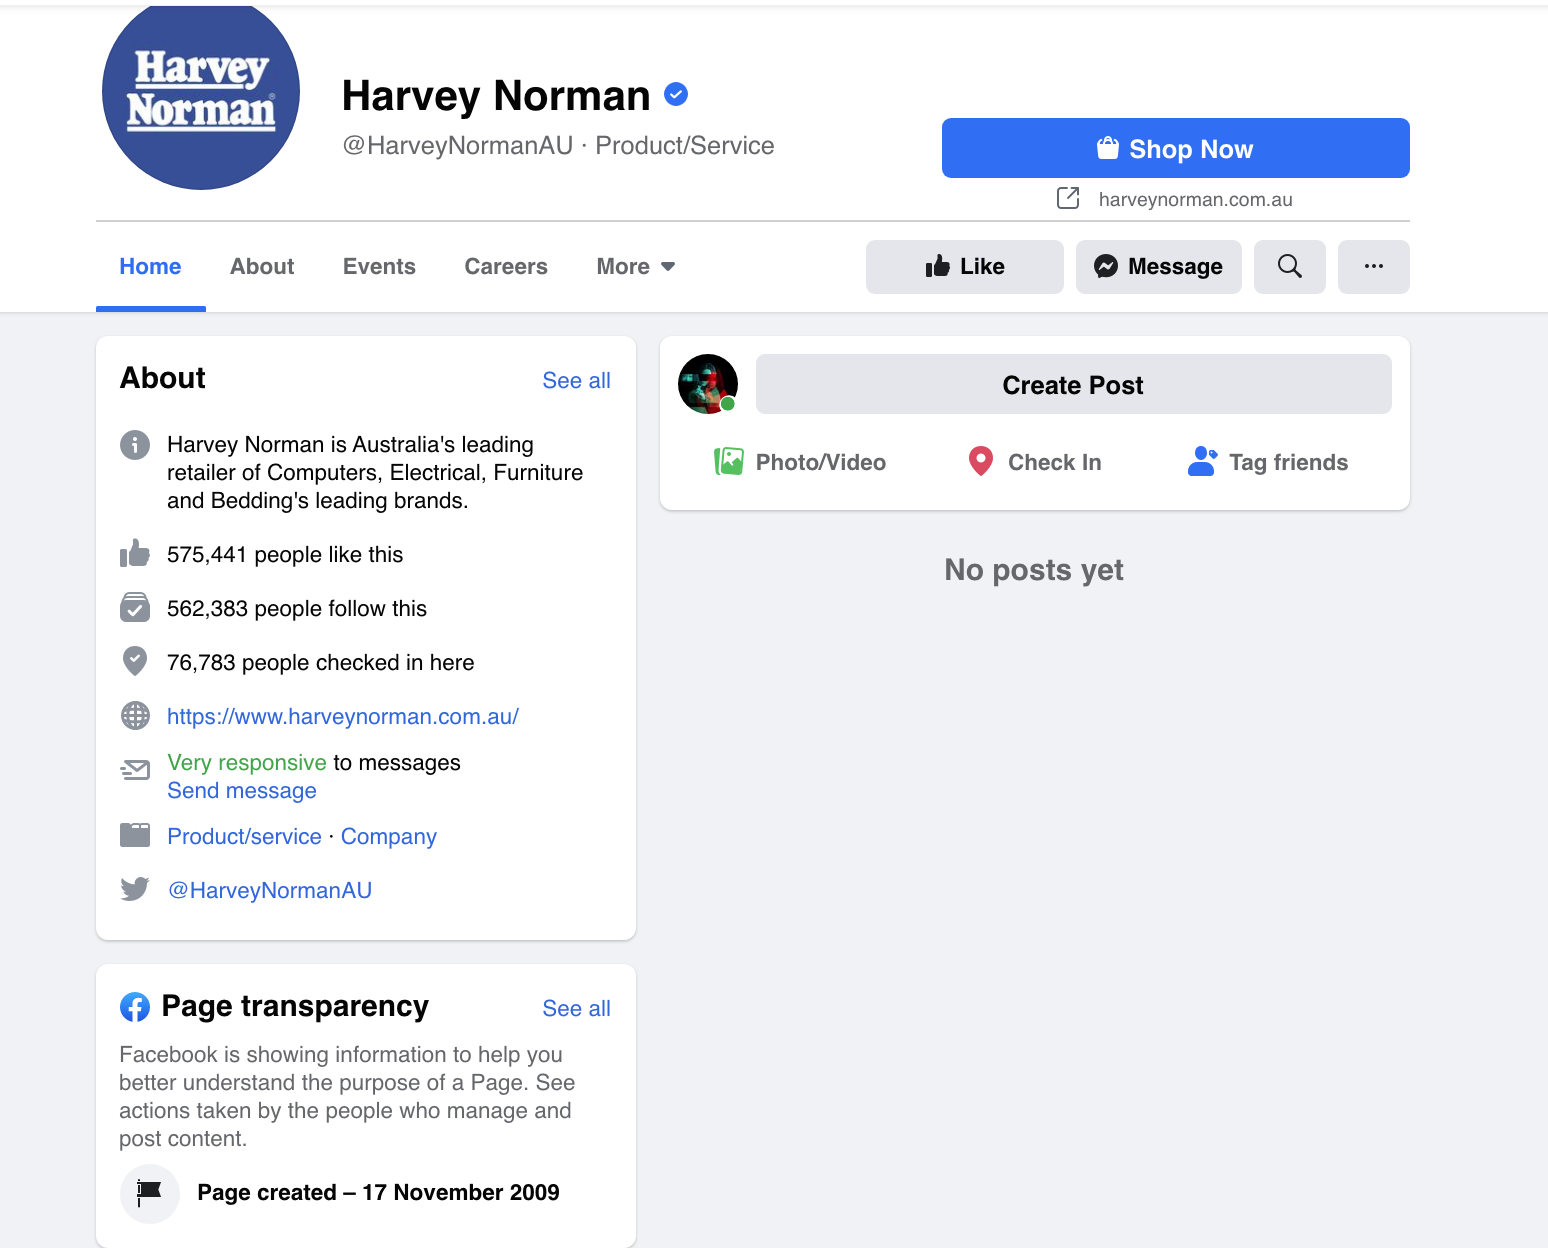The height and width of the screenshot is (1248, 1548).
Task: Click 'Page created – 17 November 2009' text
Action: 378,1192
